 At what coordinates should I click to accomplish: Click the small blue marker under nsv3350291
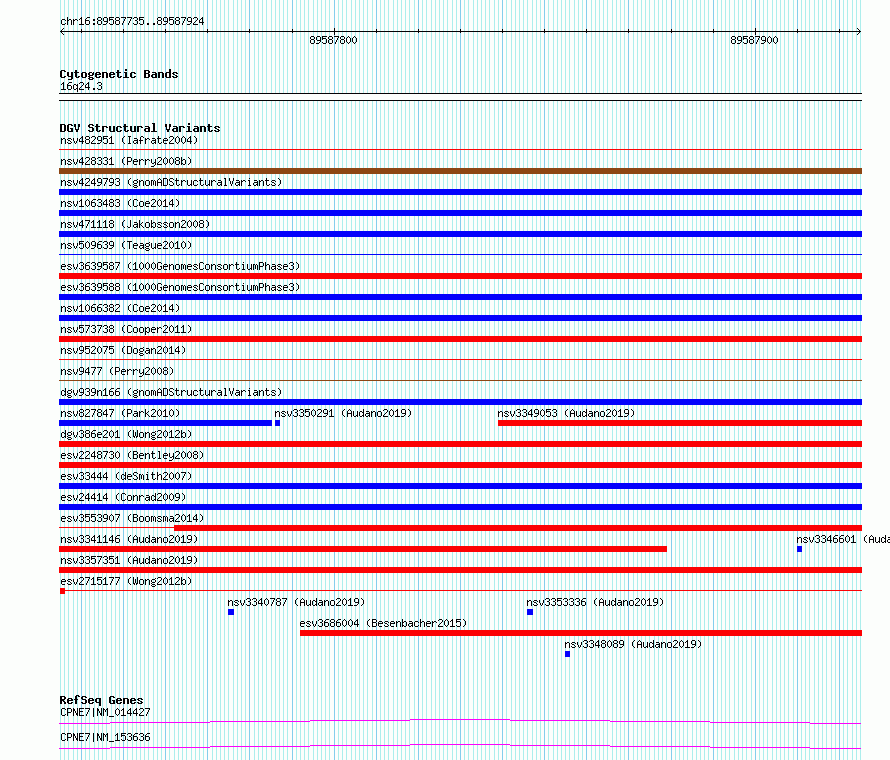[x=278, y=423]
